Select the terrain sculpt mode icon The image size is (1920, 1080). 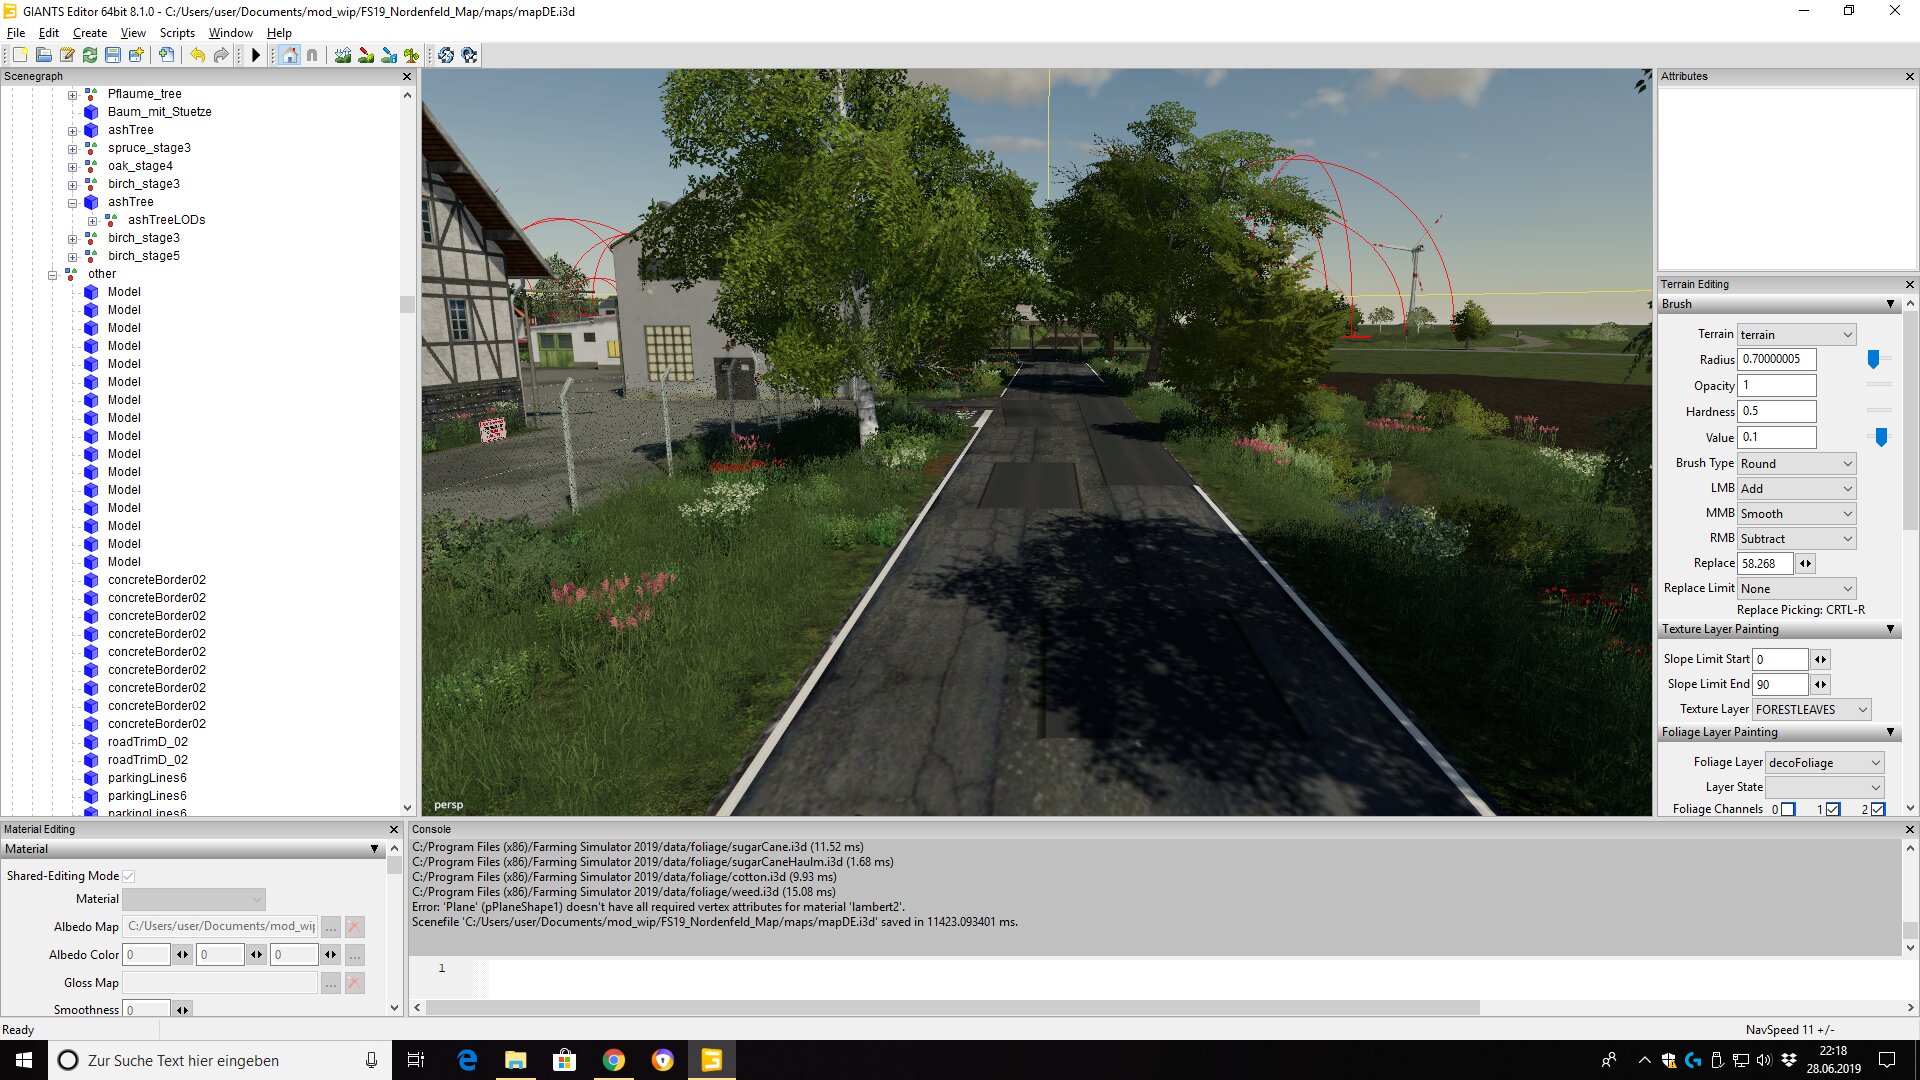click(x=343, y=55)
